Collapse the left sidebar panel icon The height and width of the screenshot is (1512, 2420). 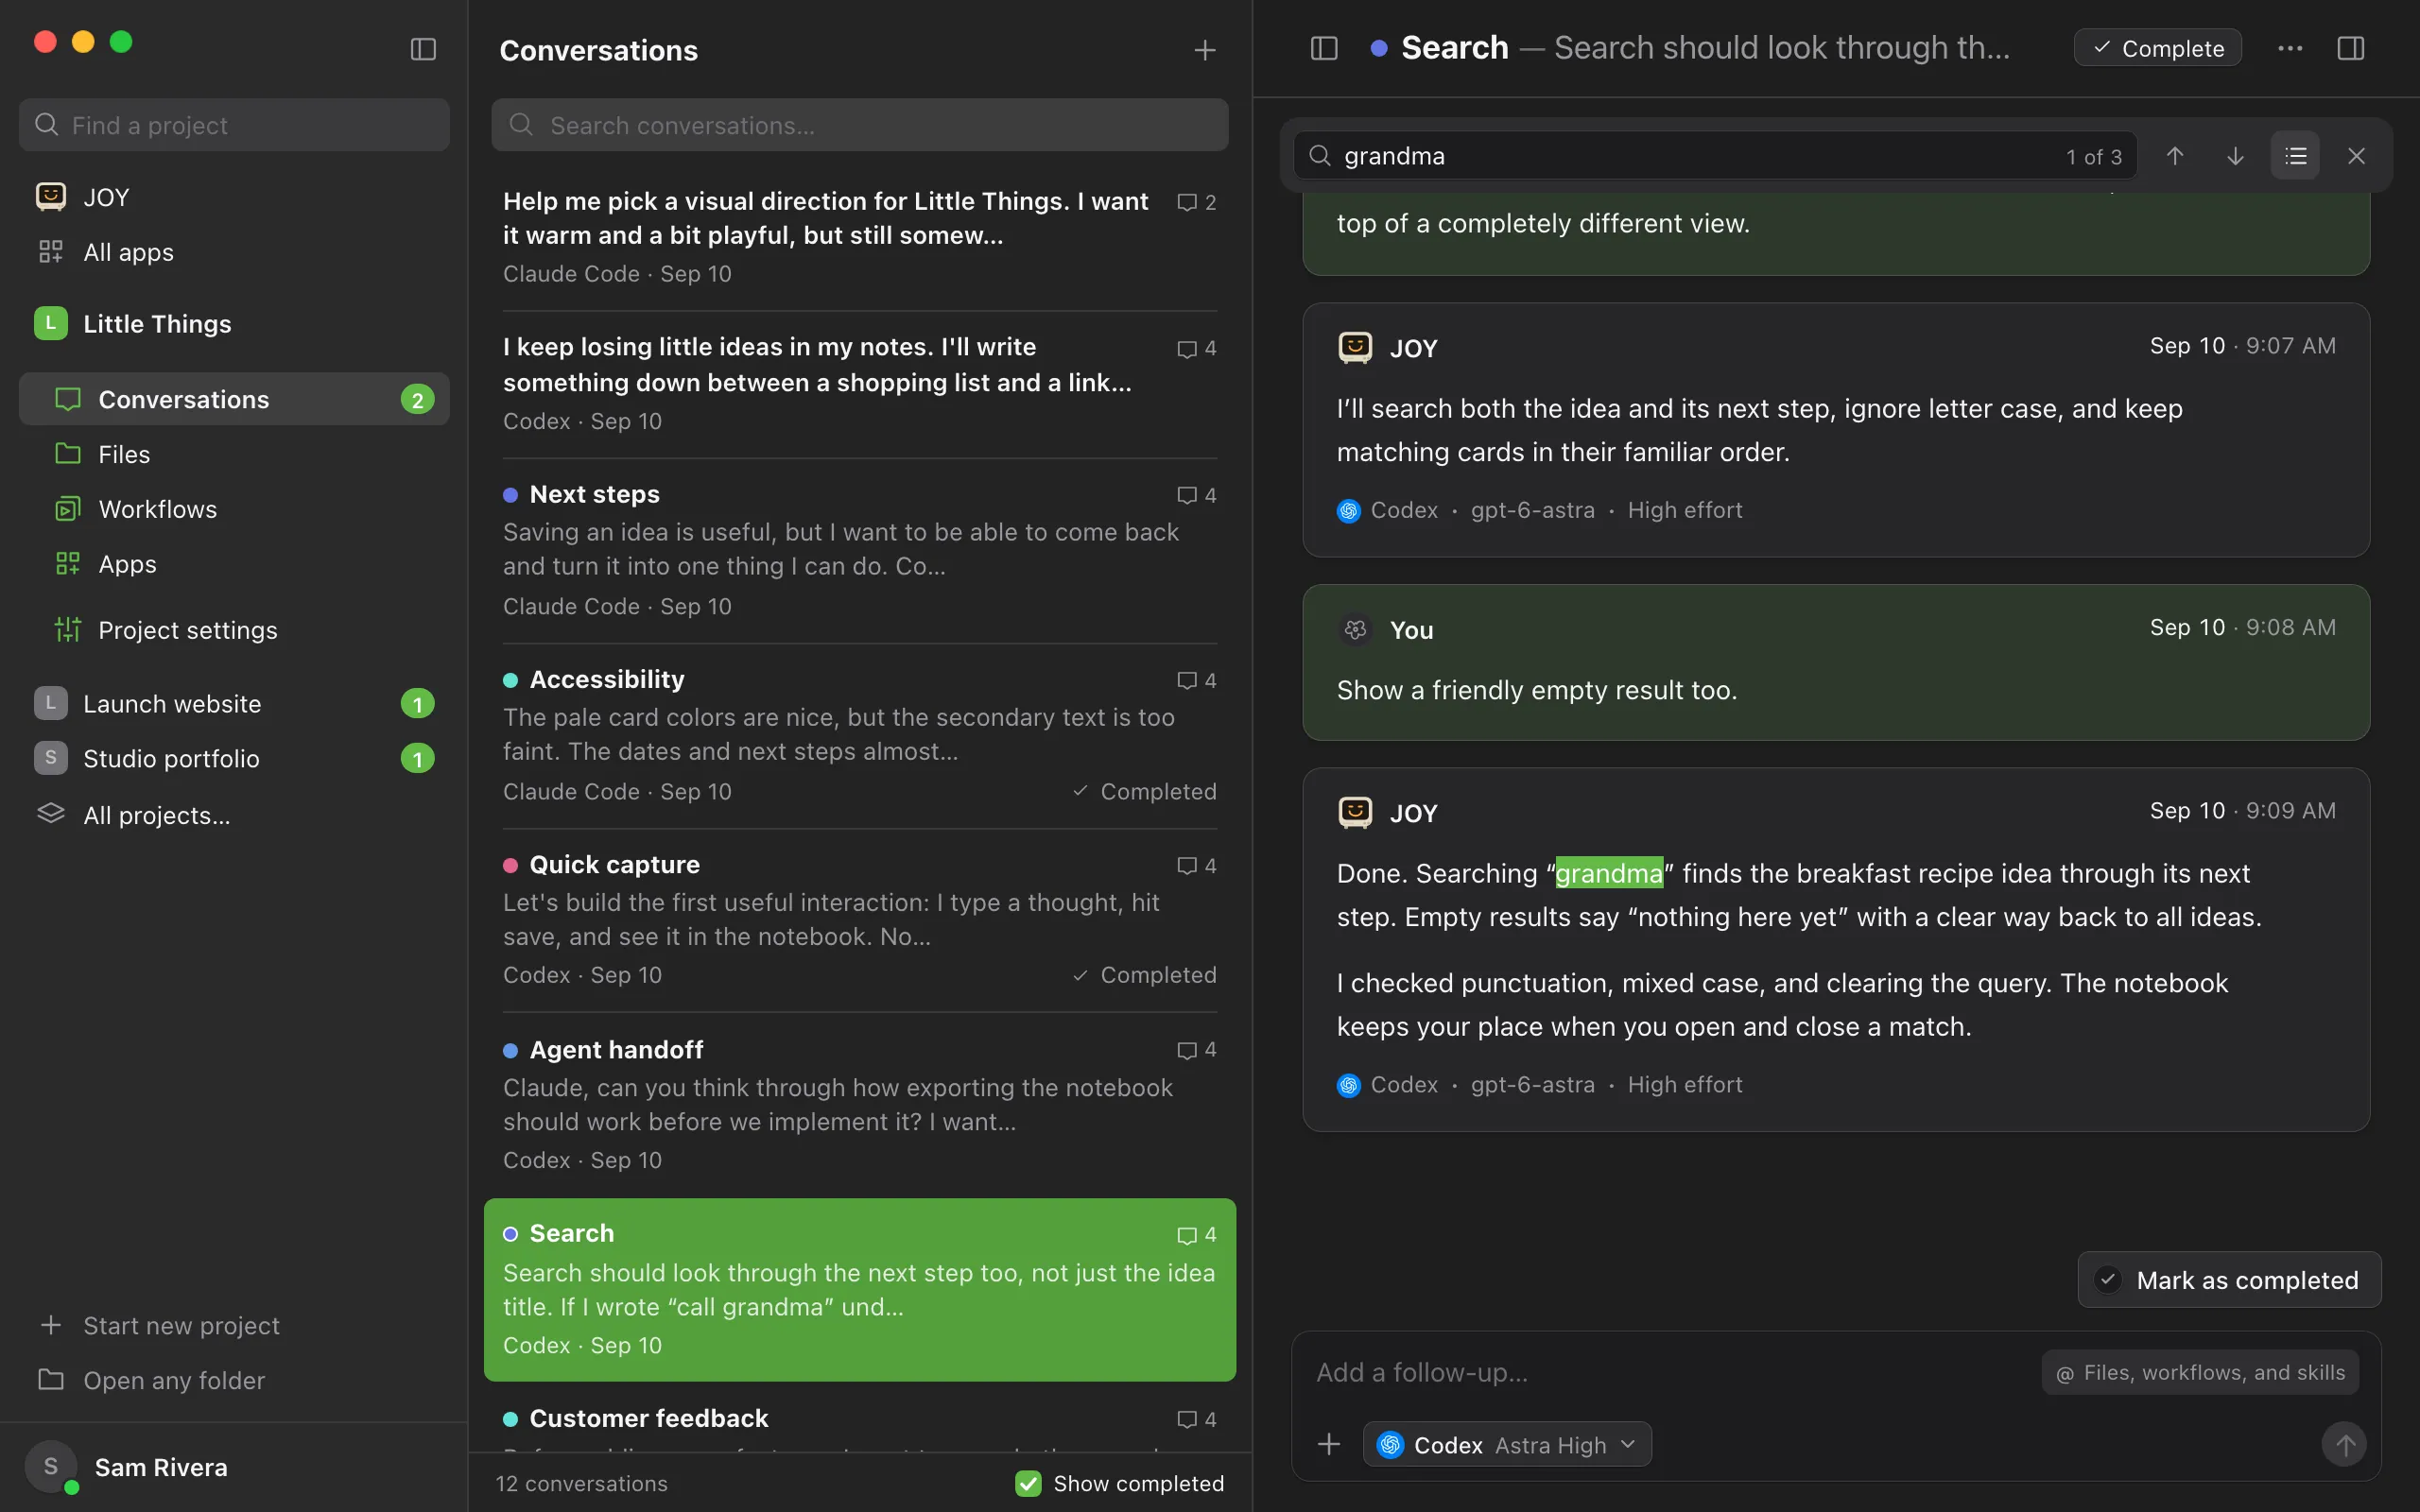coord(423,49)
